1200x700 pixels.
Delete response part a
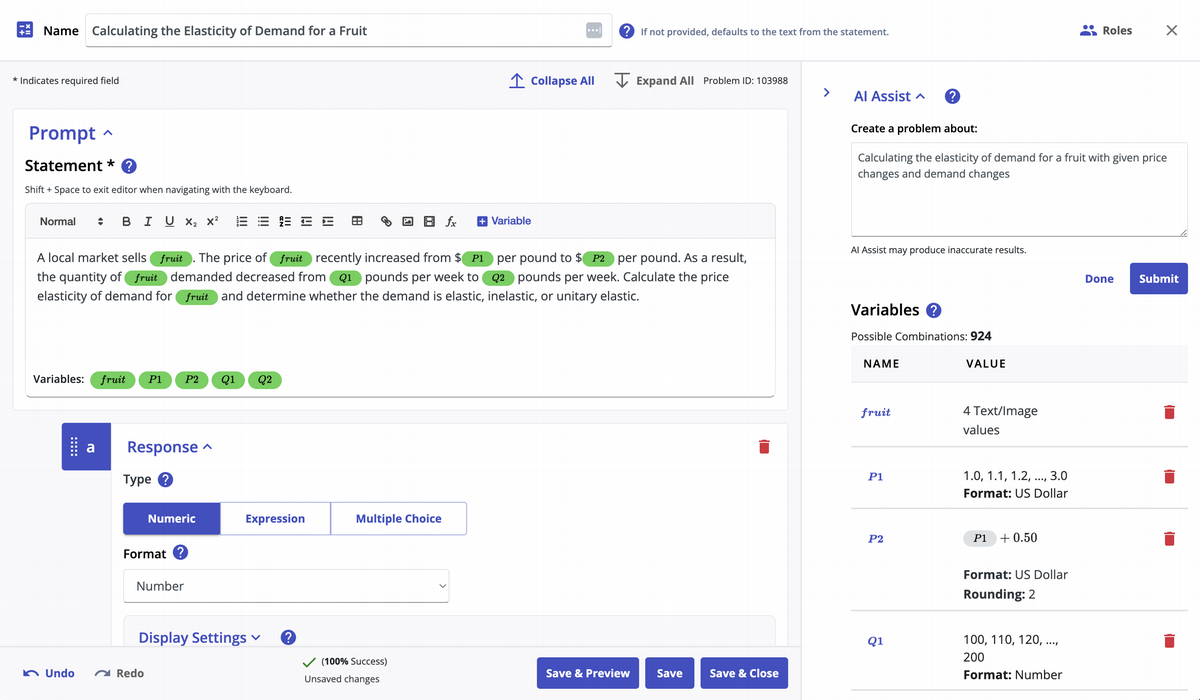coord(764,446)
